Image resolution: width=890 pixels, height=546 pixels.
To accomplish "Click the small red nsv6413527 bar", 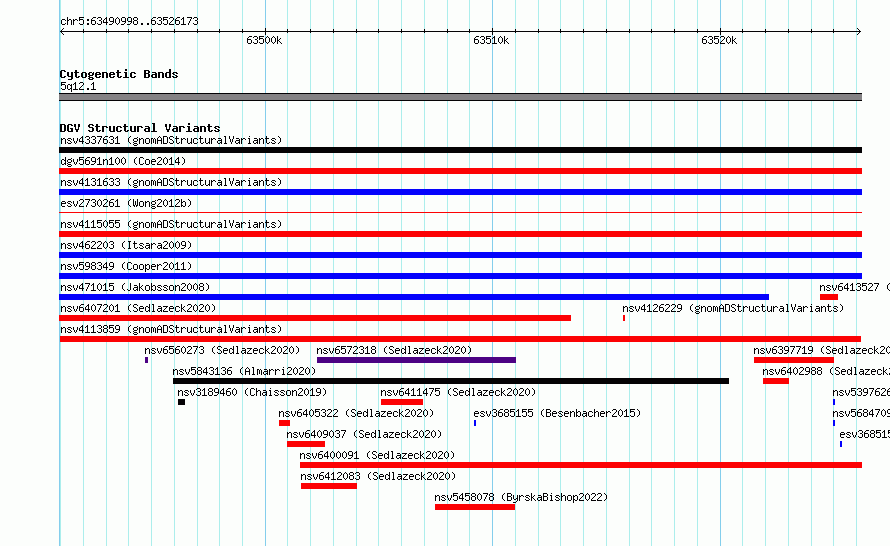I will 829,297.
